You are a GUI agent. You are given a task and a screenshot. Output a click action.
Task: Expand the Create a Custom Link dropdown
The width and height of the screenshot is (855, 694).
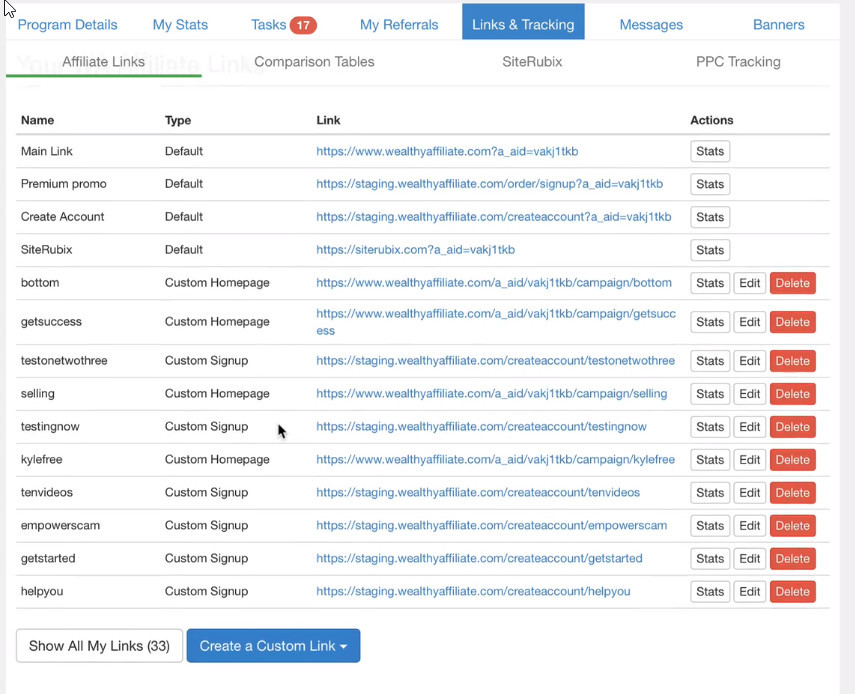(x=273, y=645)
